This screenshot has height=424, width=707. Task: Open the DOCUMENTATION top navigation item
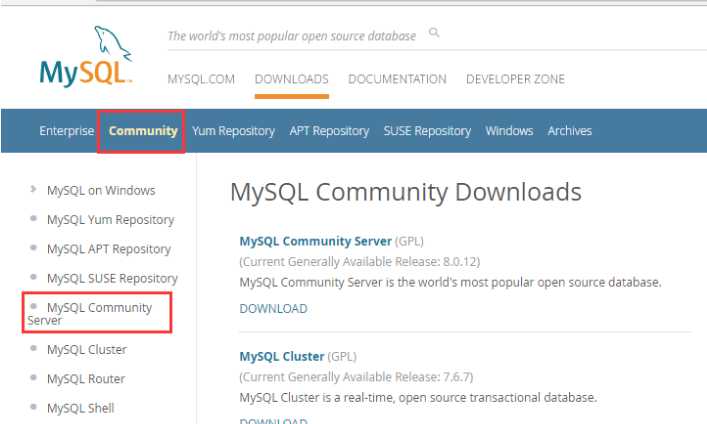[x=397, y=79]
